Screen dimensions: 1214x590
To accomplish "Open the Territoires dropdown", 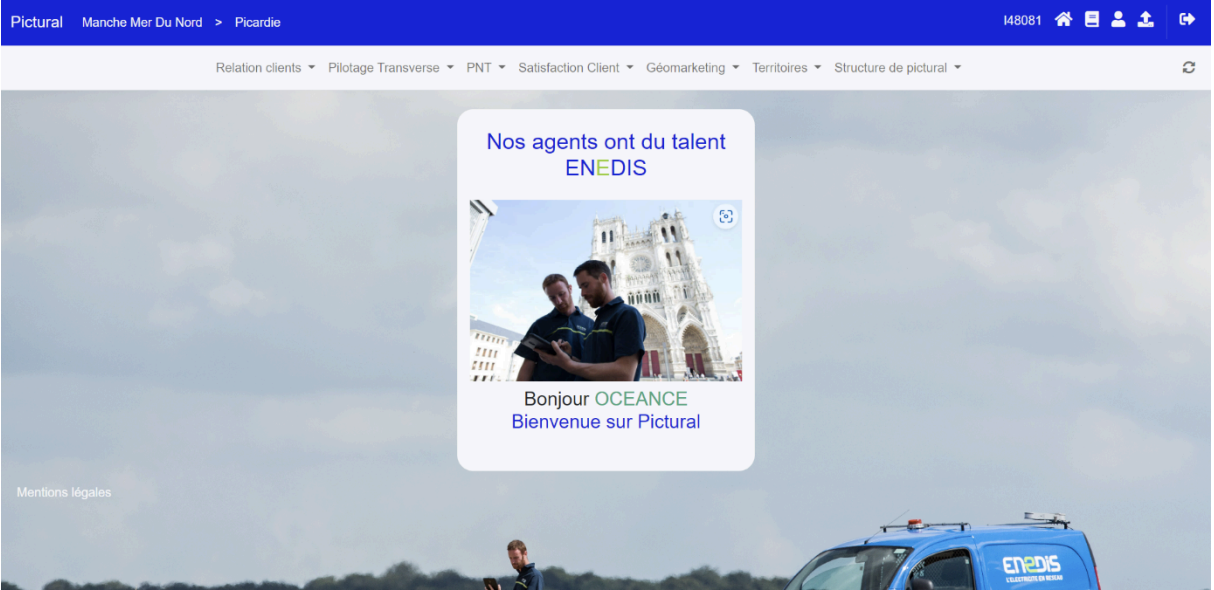I will (787, 68).
